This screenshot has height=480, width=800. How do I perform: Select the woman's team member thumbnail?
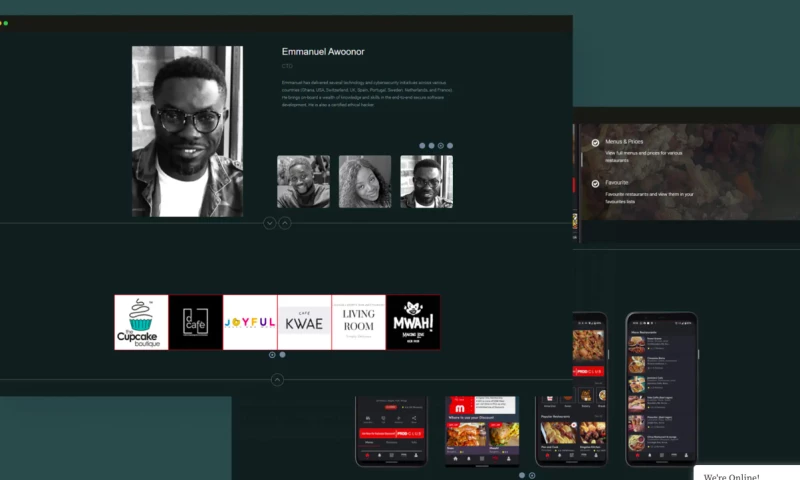pyautogui.click(x=364, y=181)
